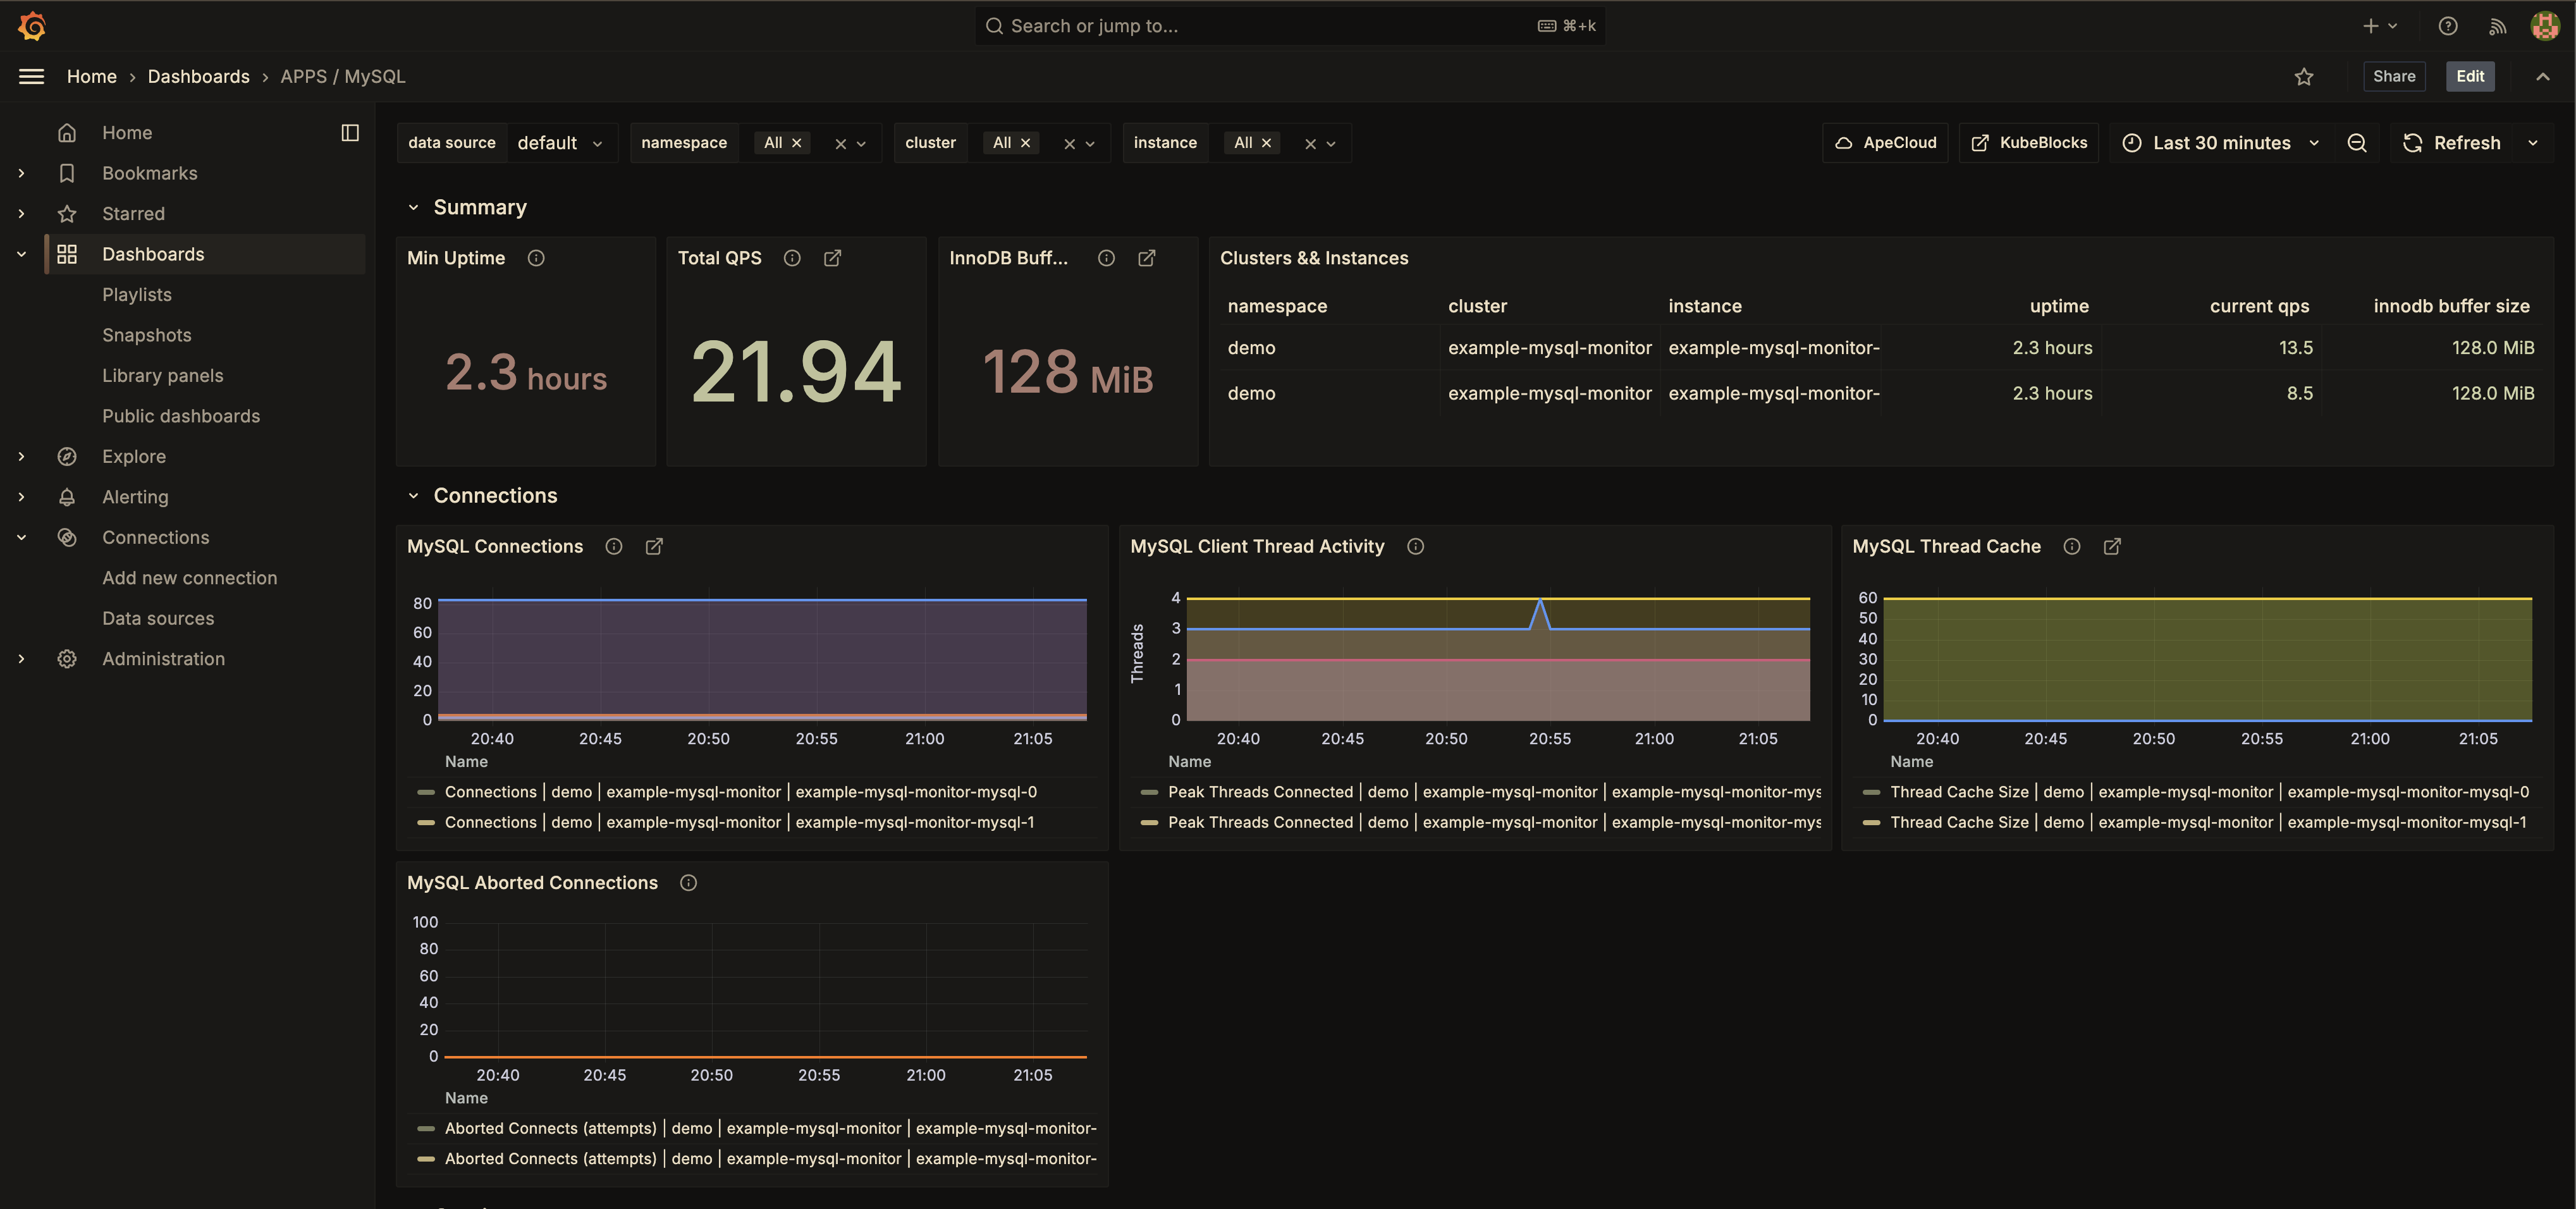Remove the All tag from instance filter
This screenshot has height=1209, width=2576.
pos(1266,143)
